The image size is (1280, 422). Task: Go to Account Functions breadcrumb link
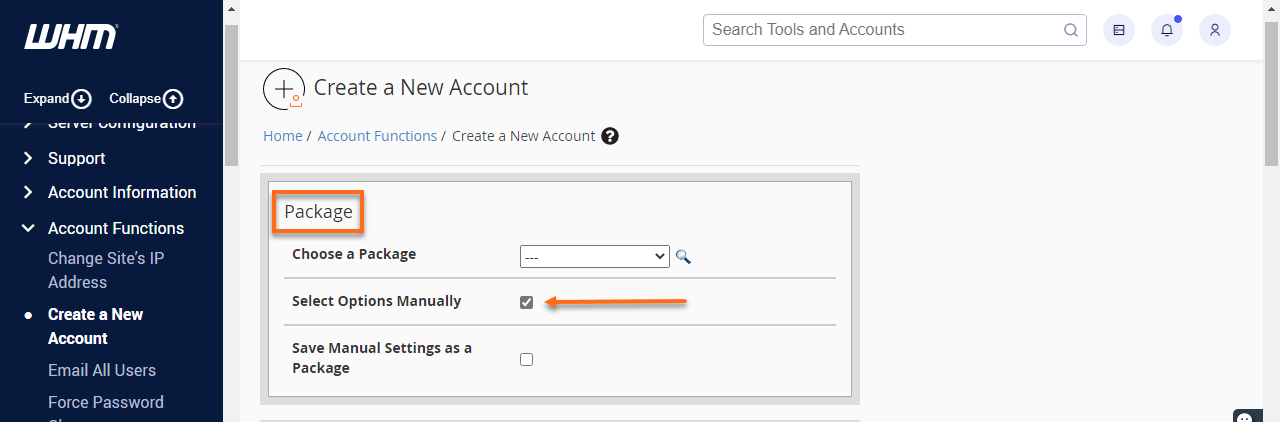coord(377,136)
